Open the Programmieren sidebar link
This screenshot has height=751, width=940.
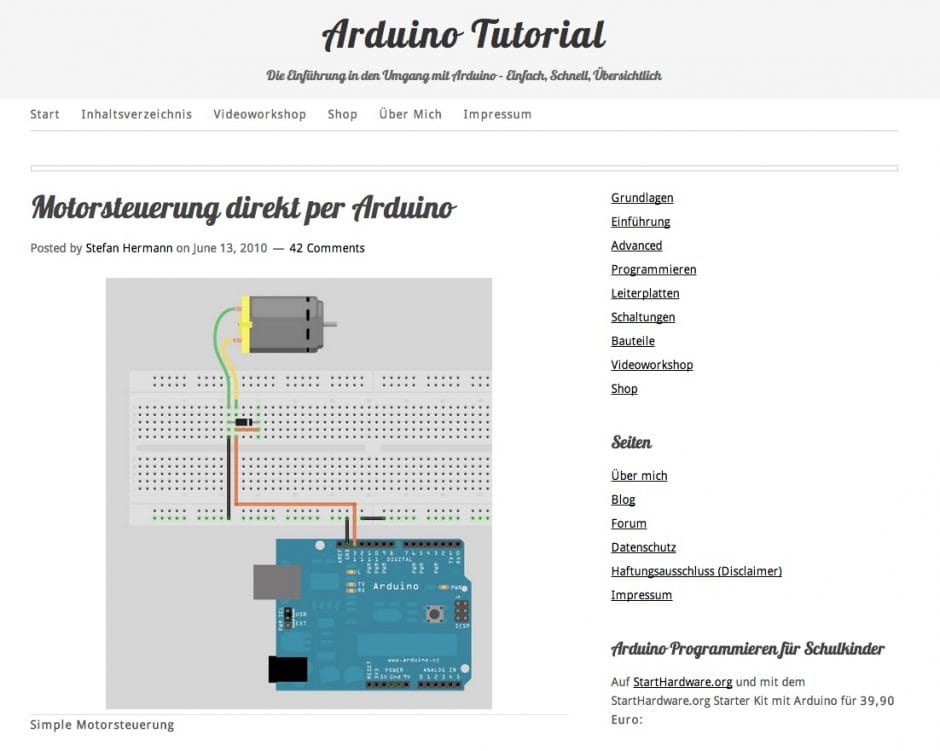[x=653, y=270]
